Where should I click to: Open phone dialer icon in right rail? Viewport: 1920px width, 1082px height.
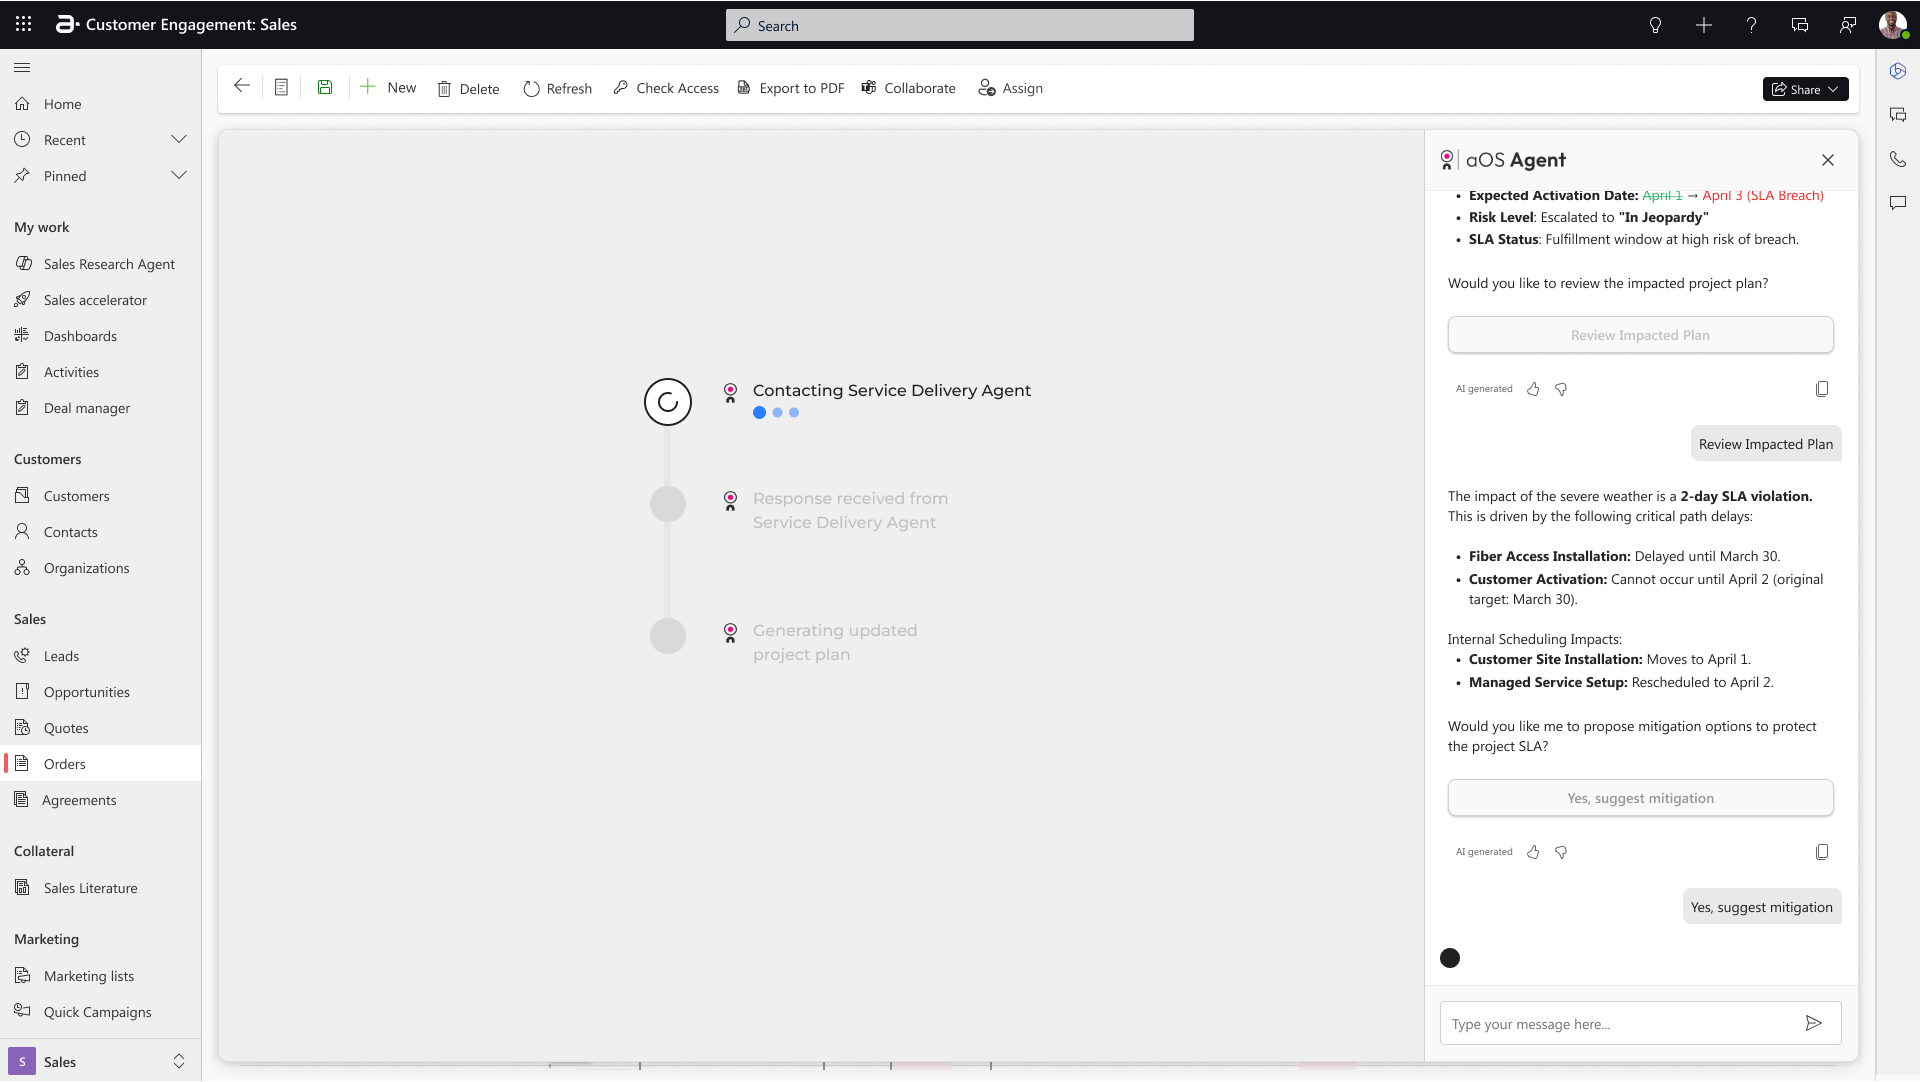pyautogui.click(x=1898, y=159)
